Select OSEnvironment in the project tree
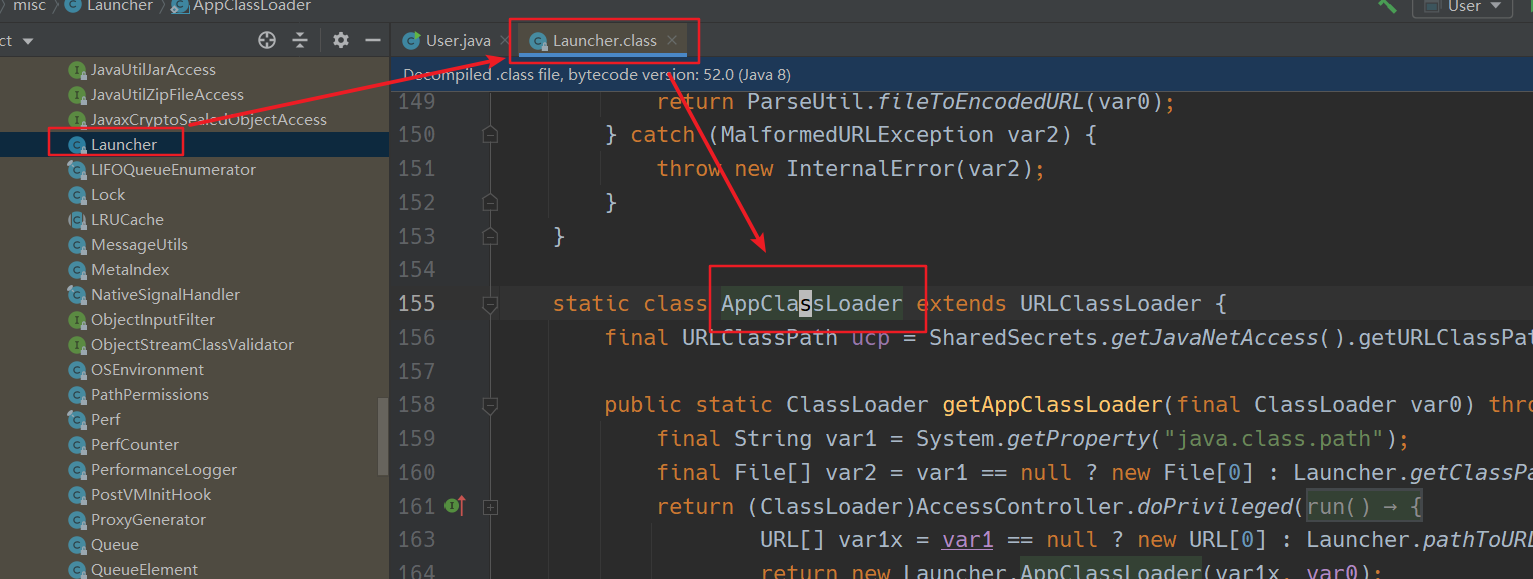Image resolution: width=1533 pixels, height=579 pixels. click(x=147, y=370)
